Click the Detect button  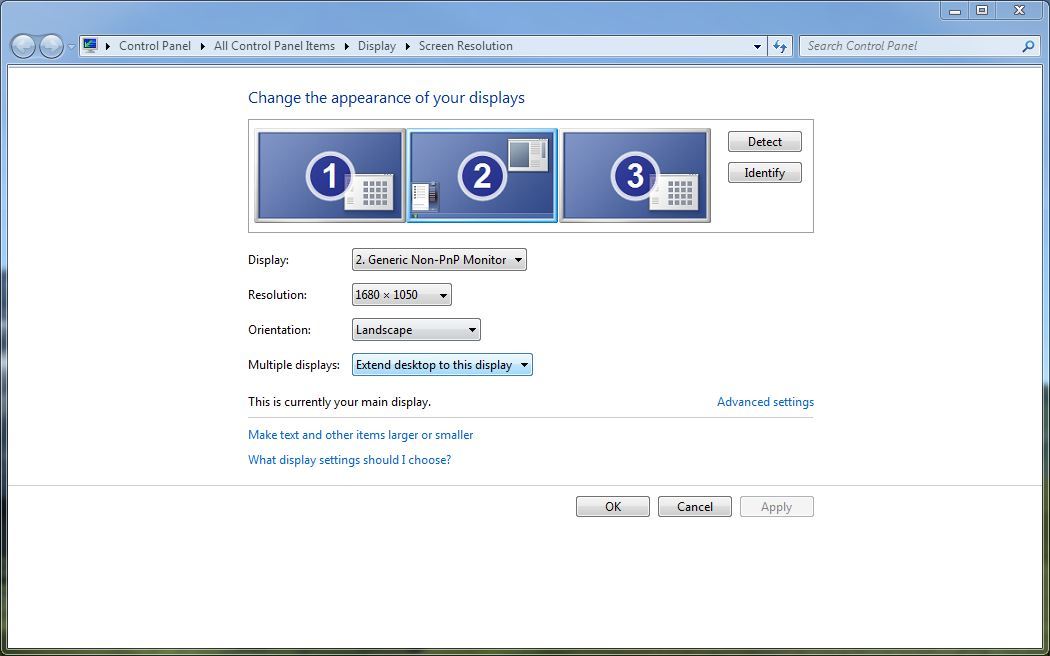[764, 142]
